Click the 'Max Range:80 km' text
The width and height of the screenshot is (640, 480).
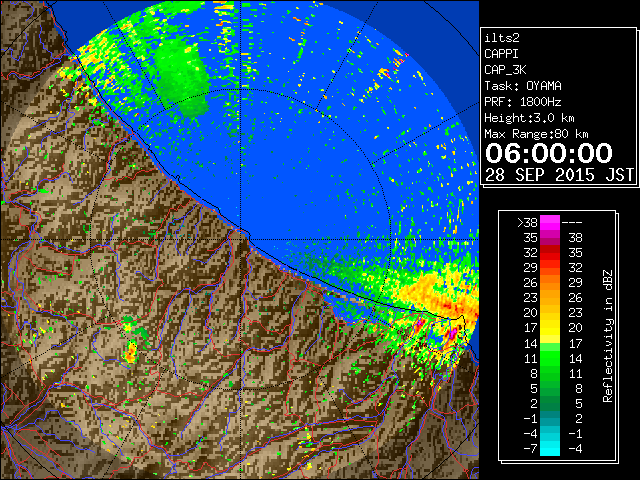536,134
